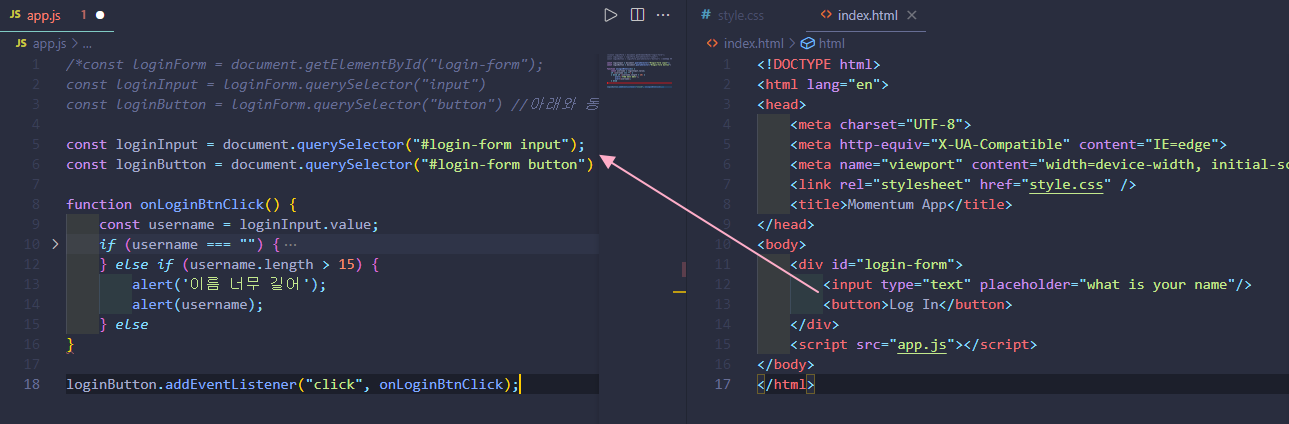Click the alert(username); statement
This screenshot has height=424, width=1289.
pyautogui.click(x=198, y=304)
